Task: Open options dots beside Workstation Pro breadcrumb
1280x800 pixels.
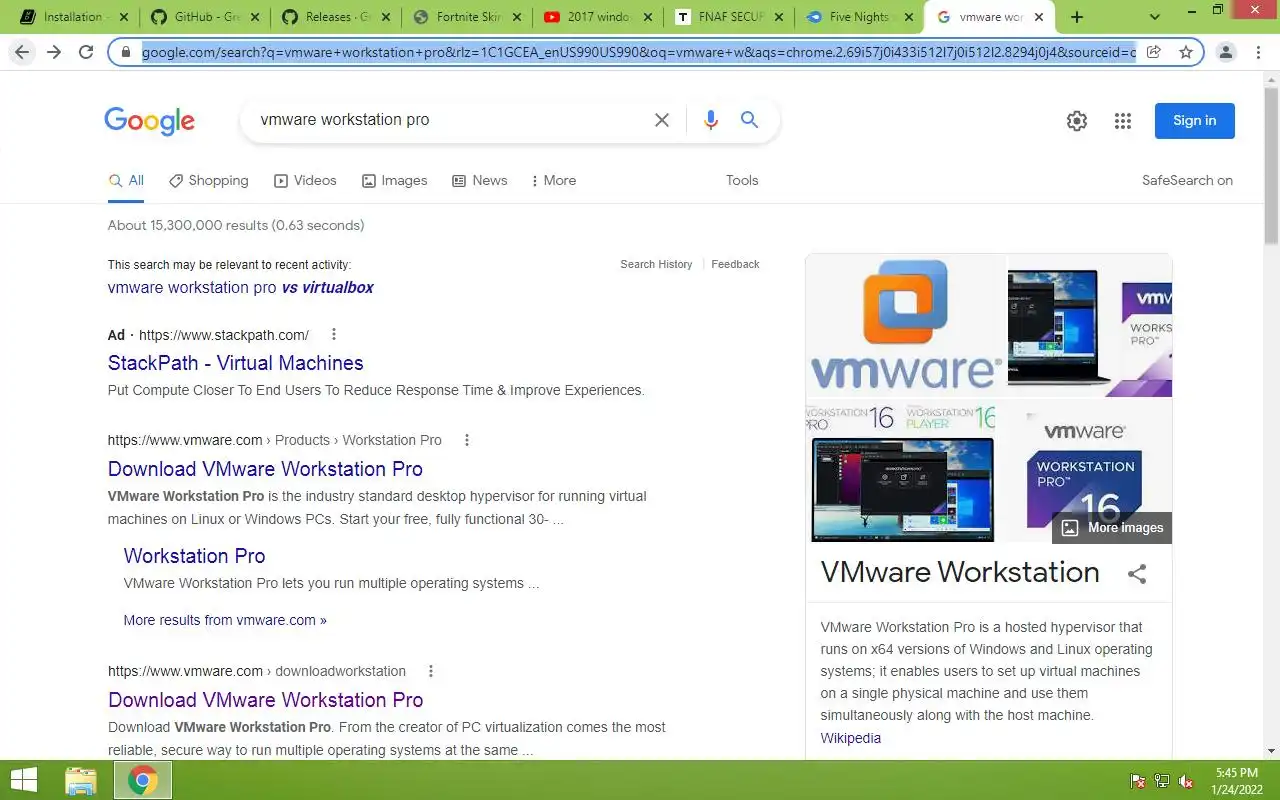Action: coord(466,440)
